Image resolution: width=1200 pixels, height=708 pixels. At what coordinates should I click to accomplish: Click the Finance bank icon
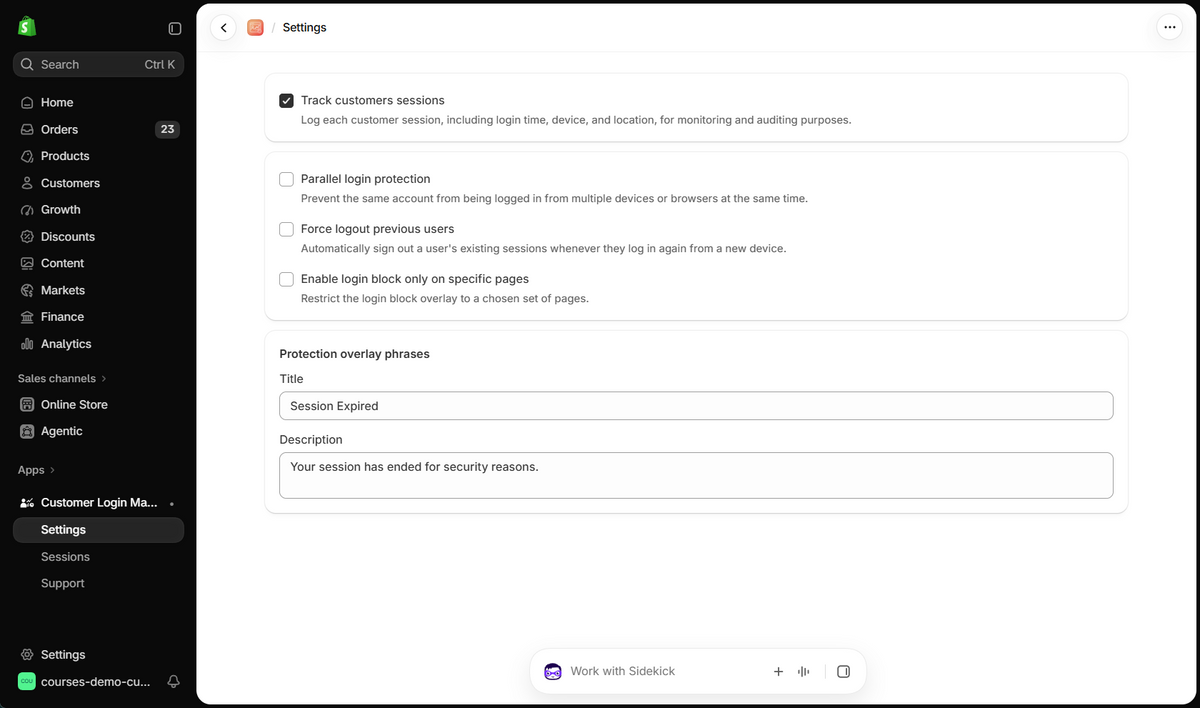[x=28, y=317]
